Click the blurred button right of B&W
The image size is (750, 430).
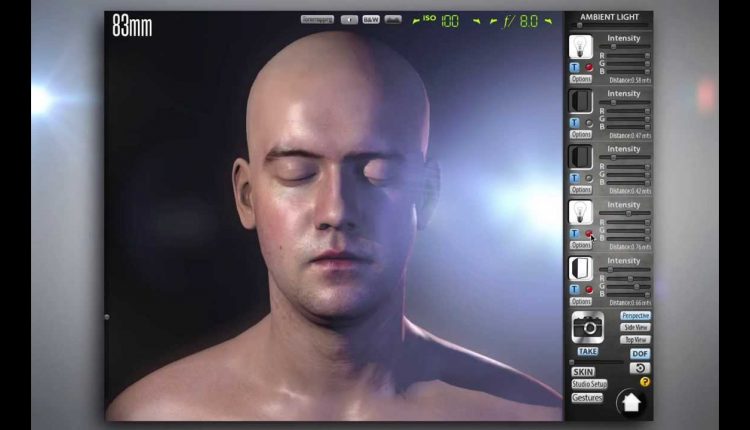pyautogui.click(x=393, y=20)
